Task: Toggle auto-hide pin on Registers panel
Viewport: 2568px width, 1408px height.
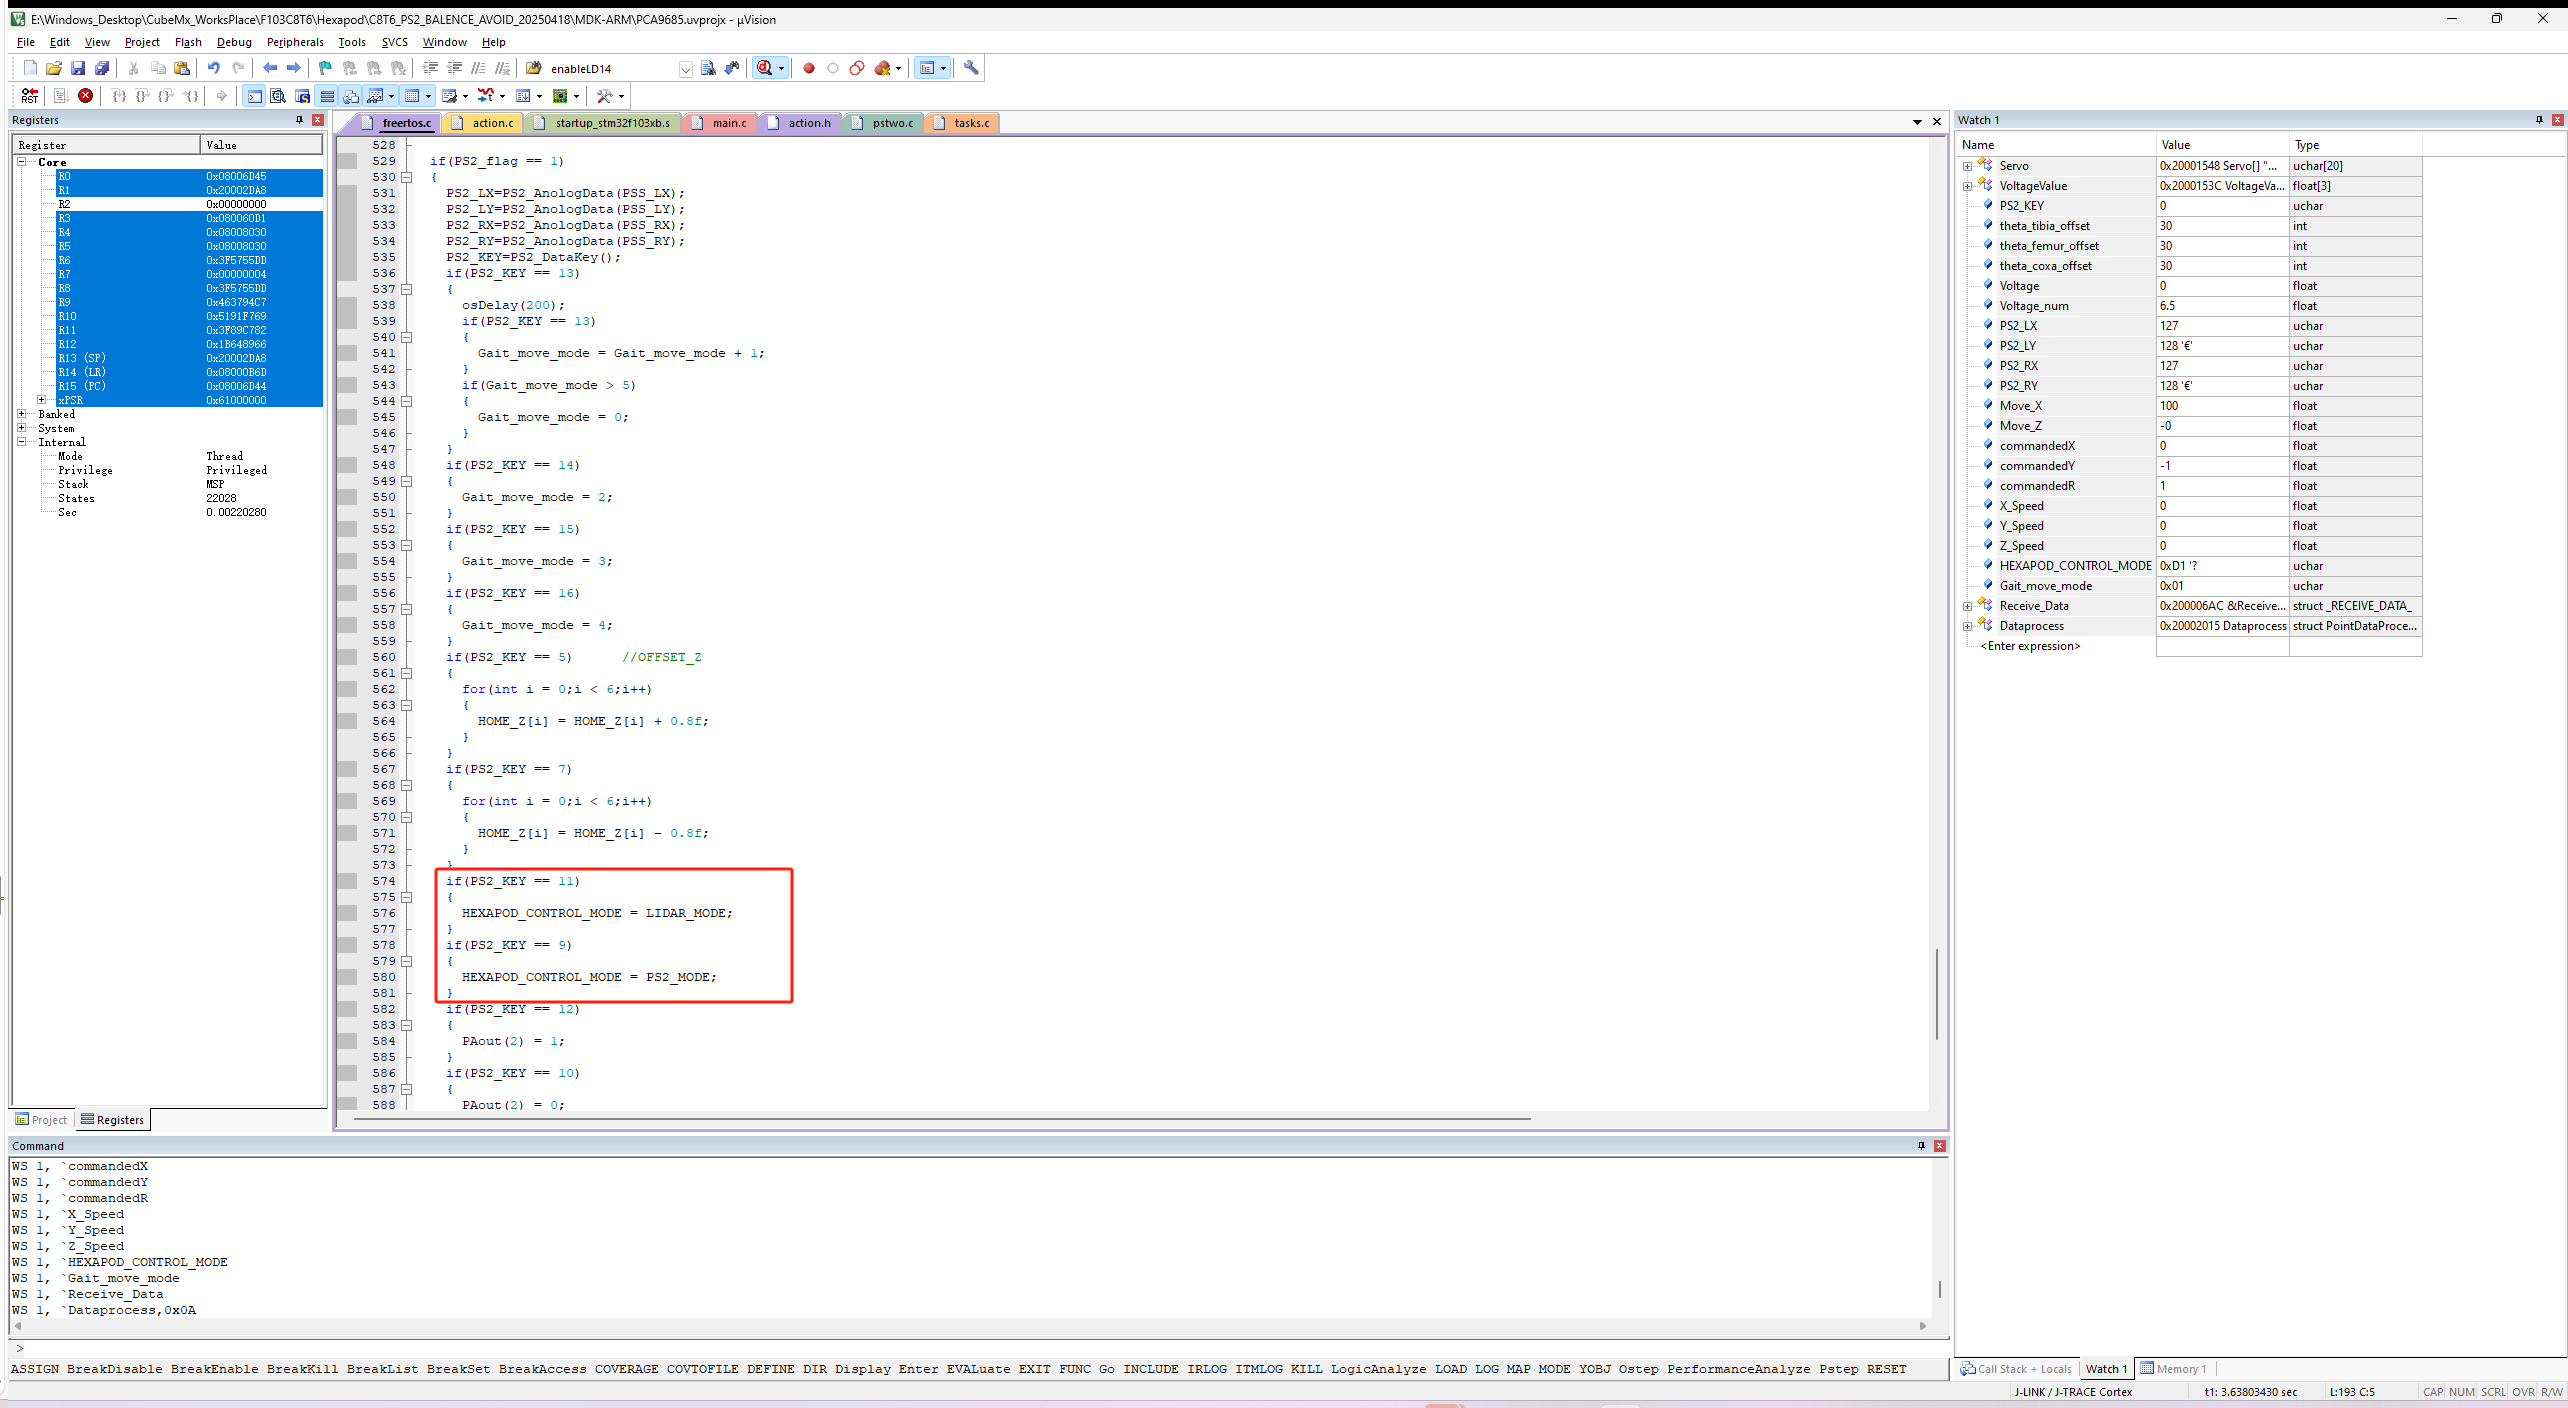Action: (299, 120)
